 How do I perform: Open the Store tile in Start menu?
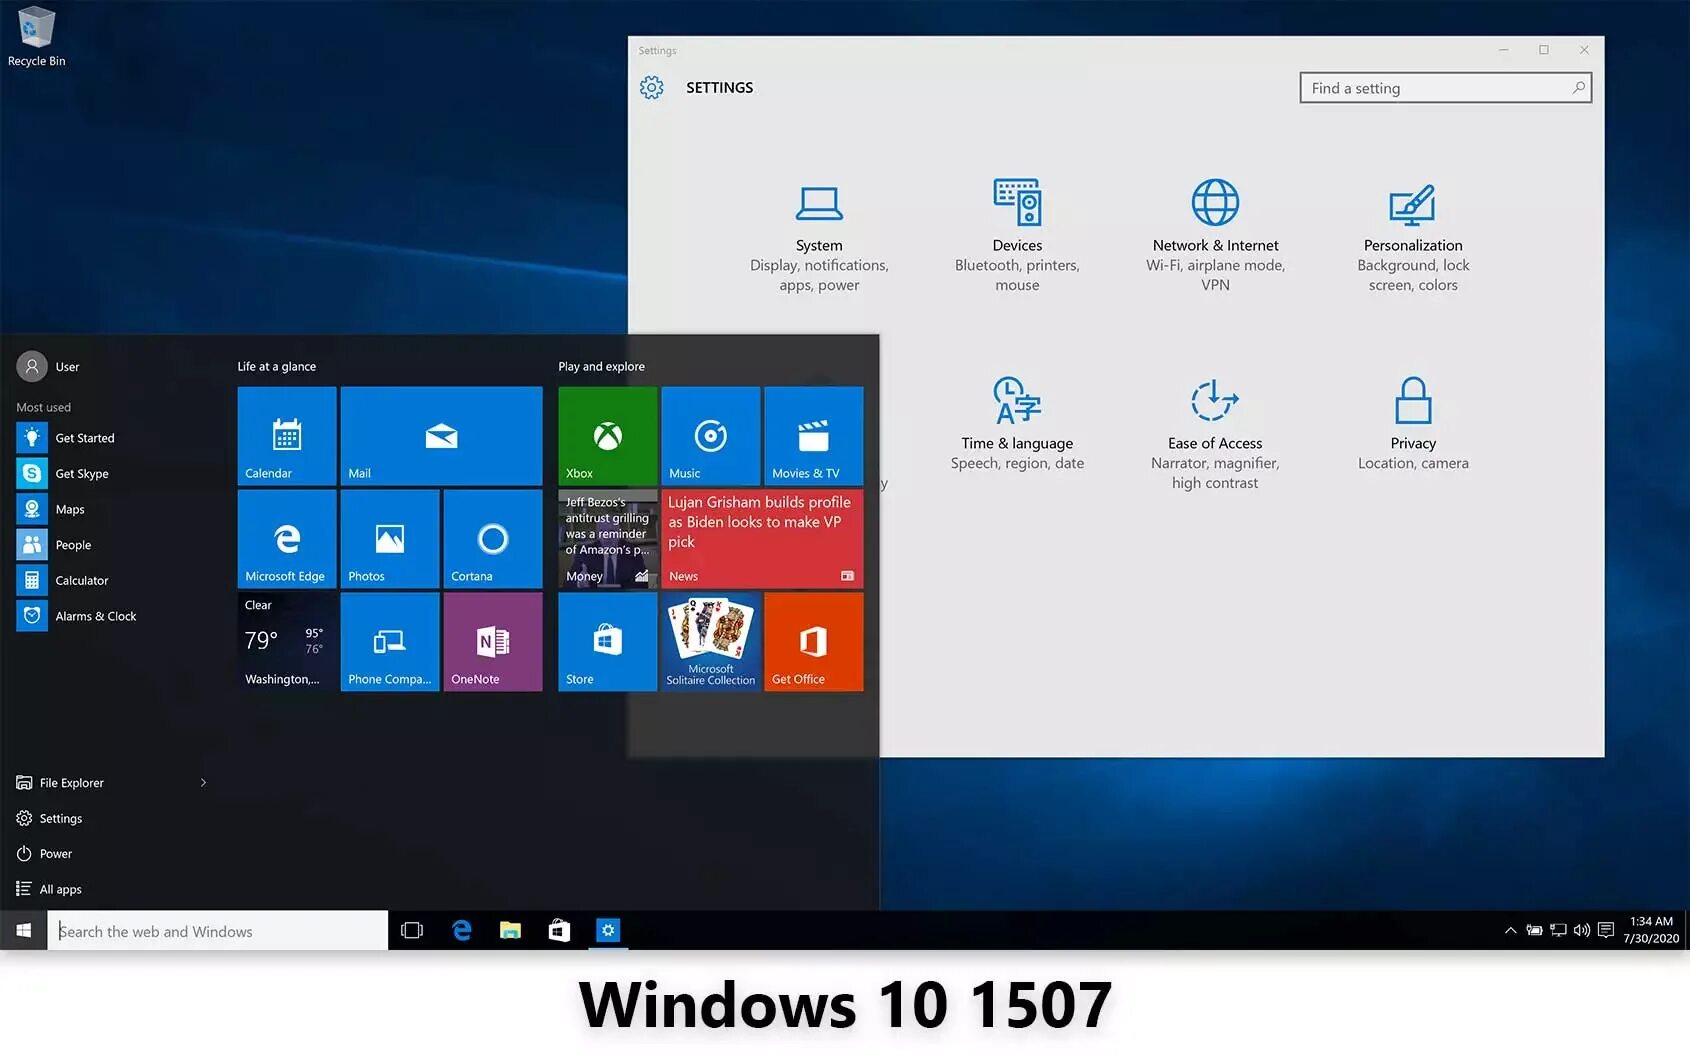tap(608, 642)
